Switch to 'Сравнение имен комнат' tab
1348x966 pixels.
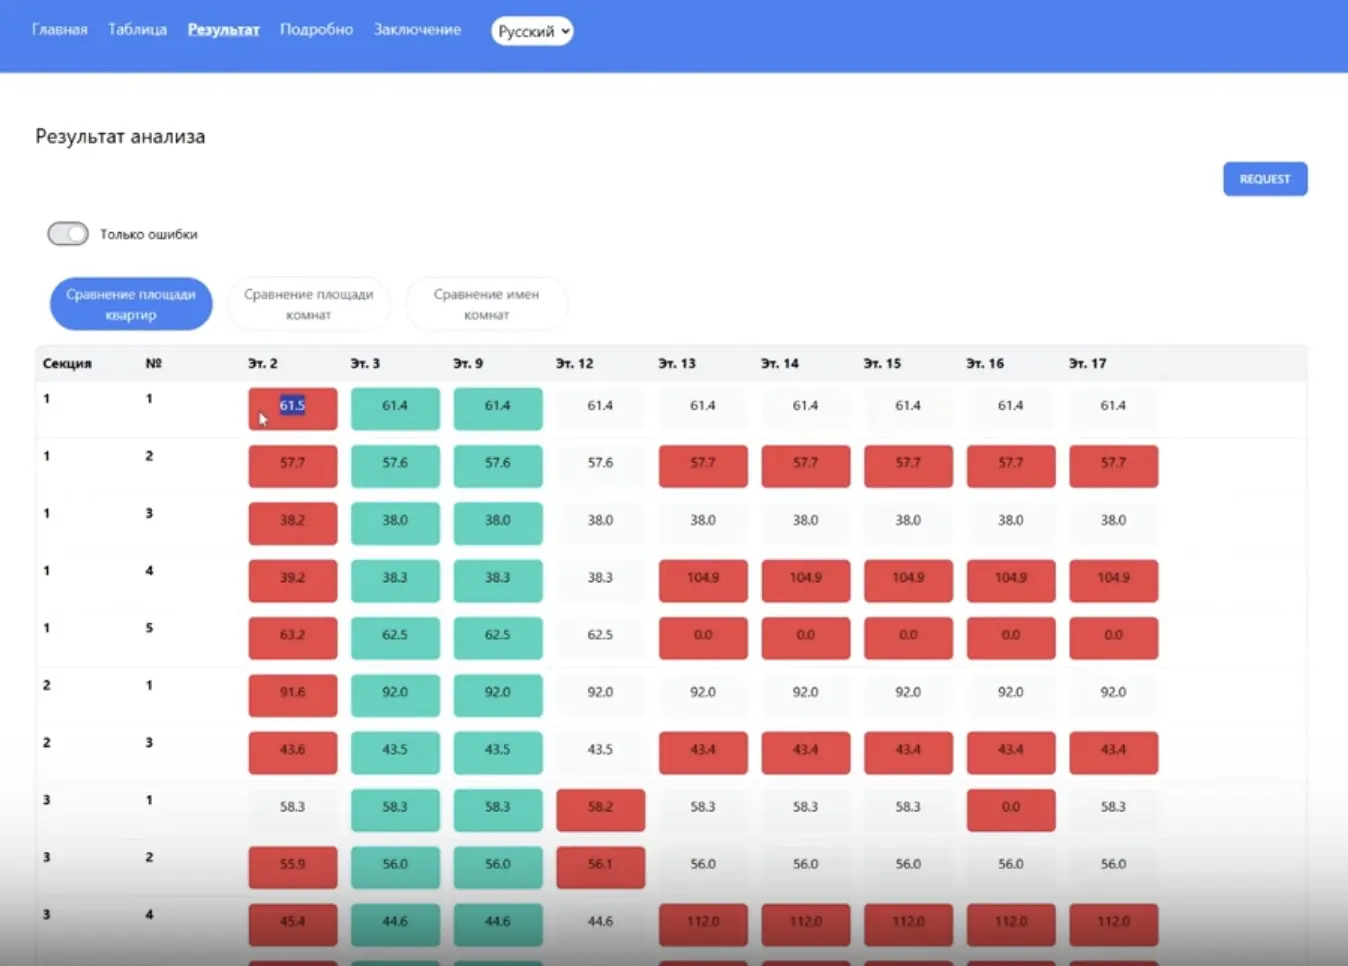486,304
